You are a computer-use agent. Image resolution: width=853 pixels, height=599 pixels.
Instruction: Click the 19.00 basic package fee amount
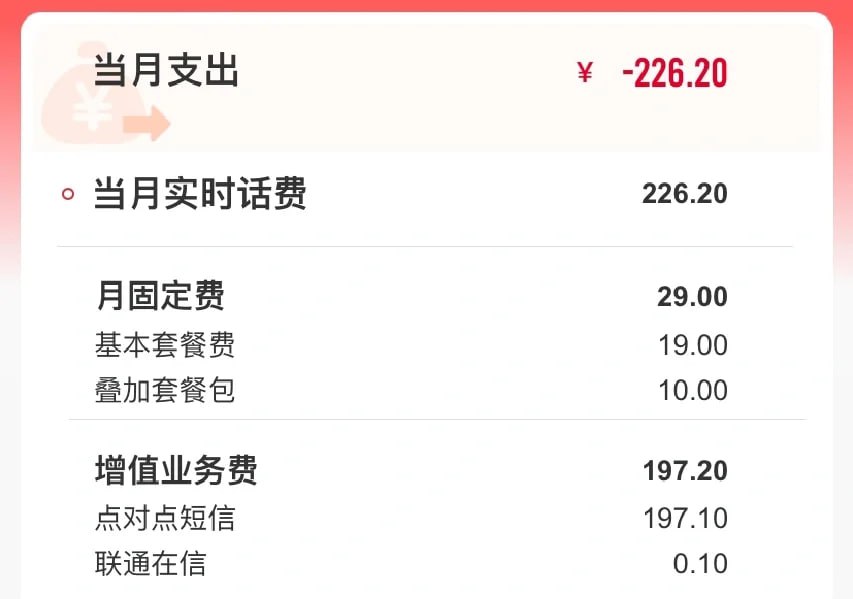point(693,345)
